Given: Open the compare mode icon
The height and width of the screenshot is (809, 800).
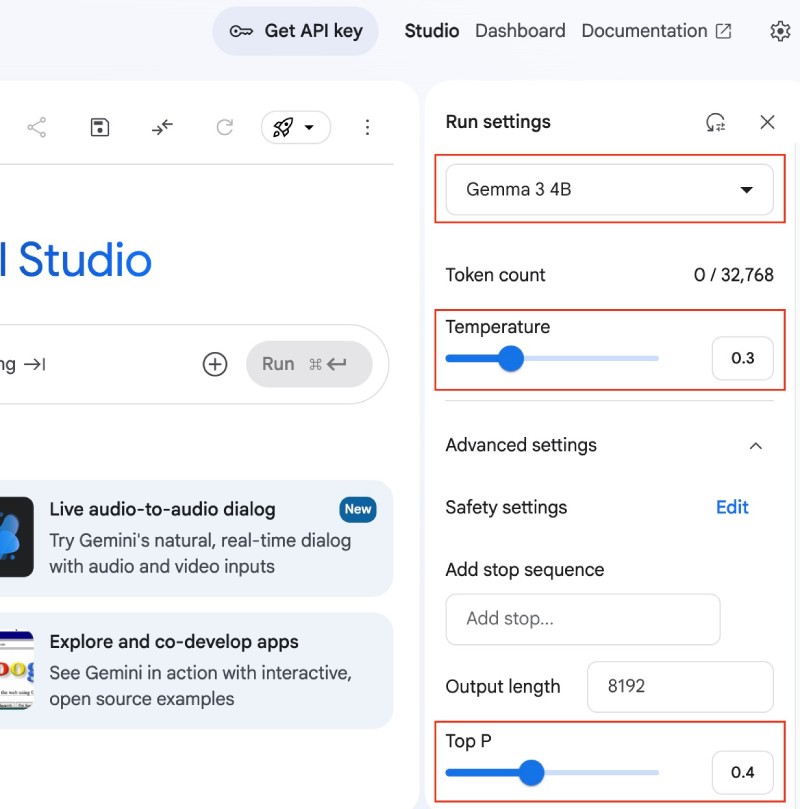Looking at the screenshot, I should [161, 127].
